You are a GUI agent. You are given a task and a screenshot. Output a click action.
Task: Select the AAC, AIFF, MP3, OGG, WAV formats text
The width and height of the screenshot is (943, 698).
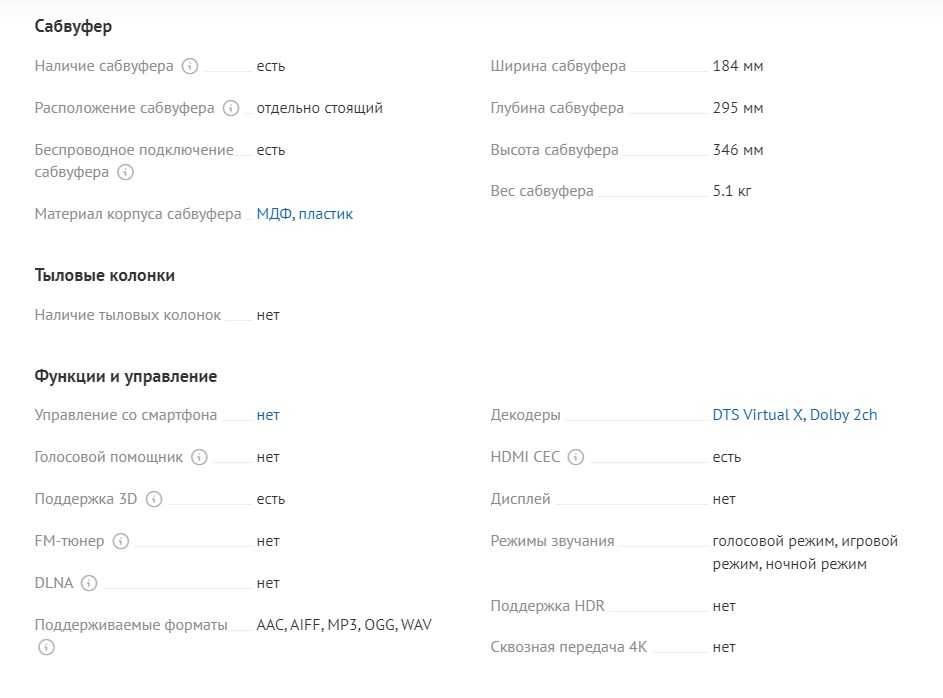click(x=344, y=625)
